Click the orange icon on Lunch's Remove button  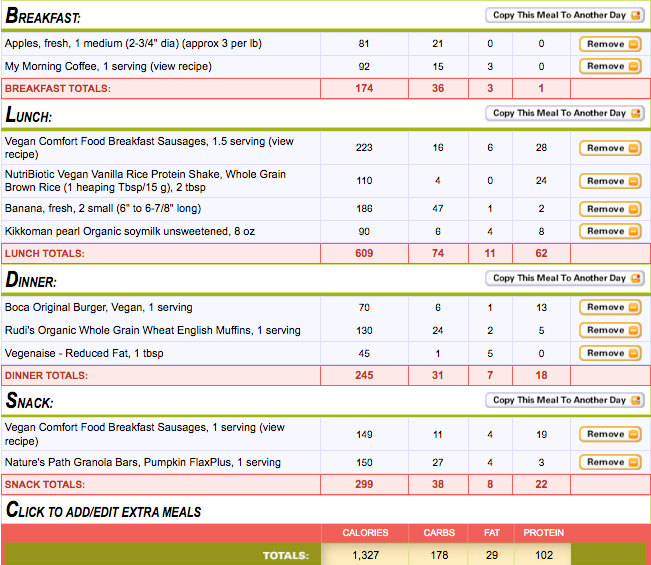pyautogui.click(x=633, y=148)
